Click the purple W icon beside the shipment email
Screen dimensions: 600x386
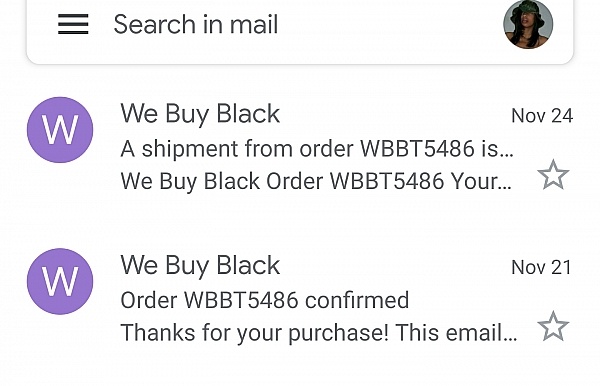point(60,130)
